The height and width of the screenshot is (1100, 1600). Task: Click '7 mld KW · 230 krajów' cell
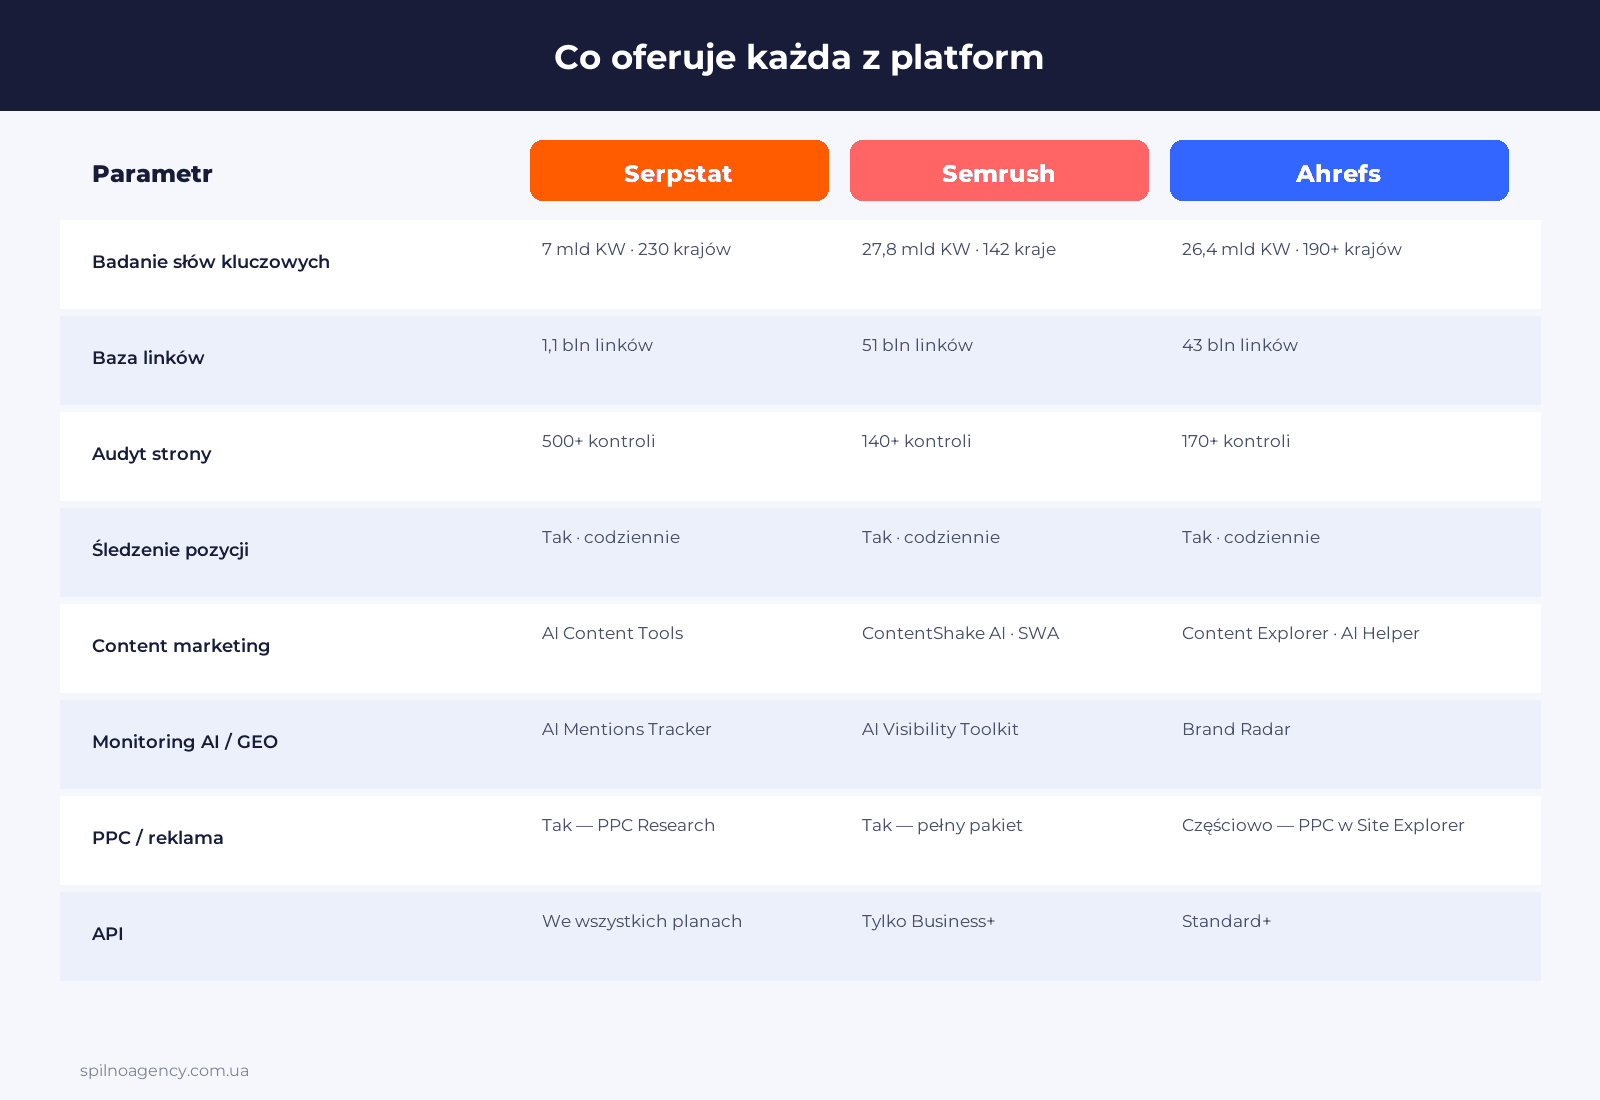[x=636, y=249]
